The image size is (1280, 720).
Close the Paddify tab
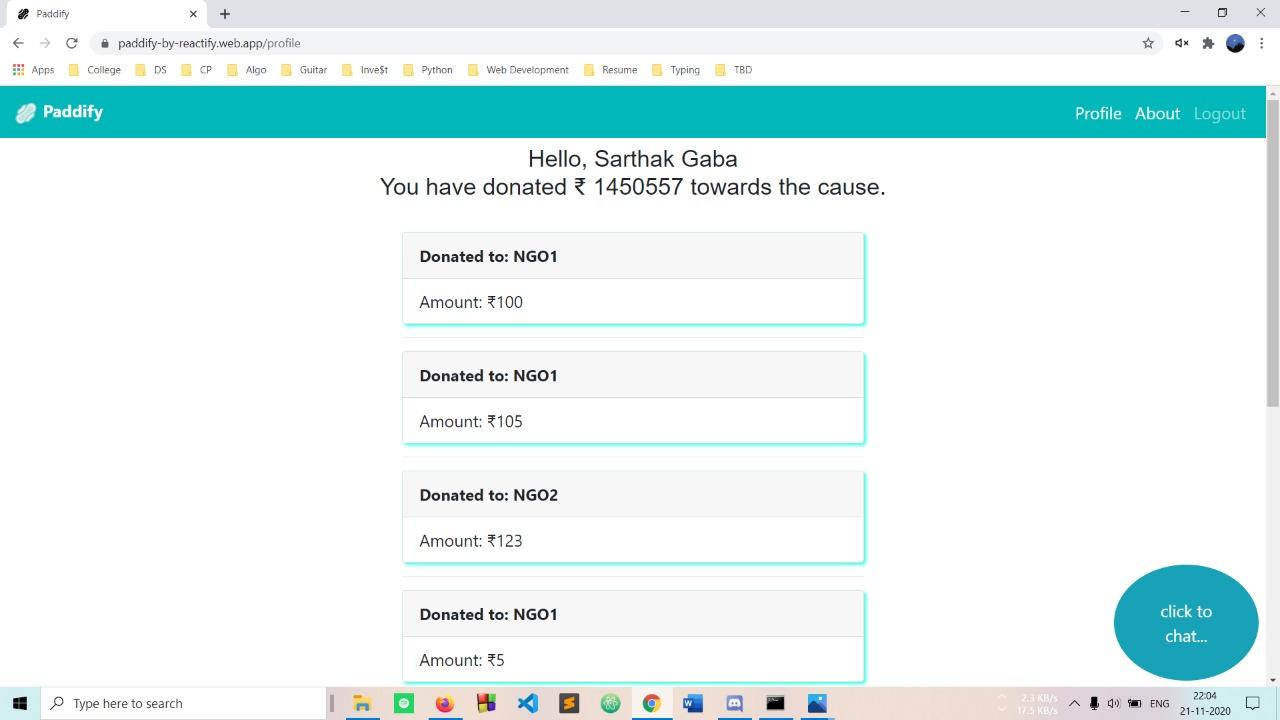(193, 14)
